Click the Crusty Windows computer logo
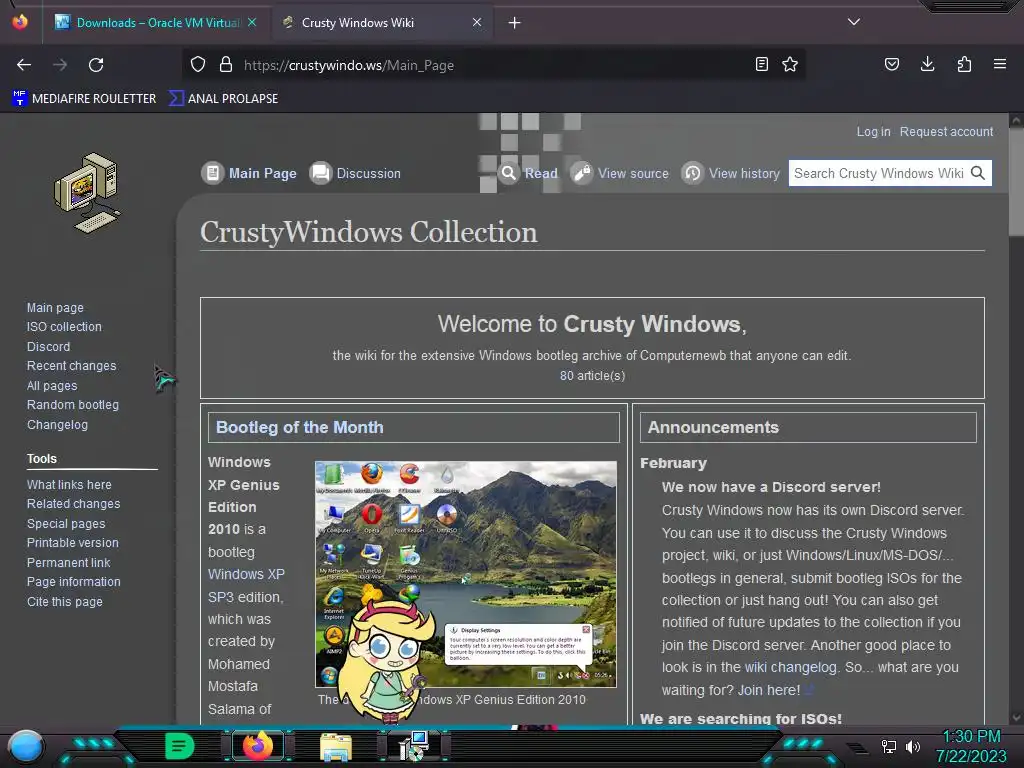Viewport: 1024px width, 768px height. [x=87, y=193]
